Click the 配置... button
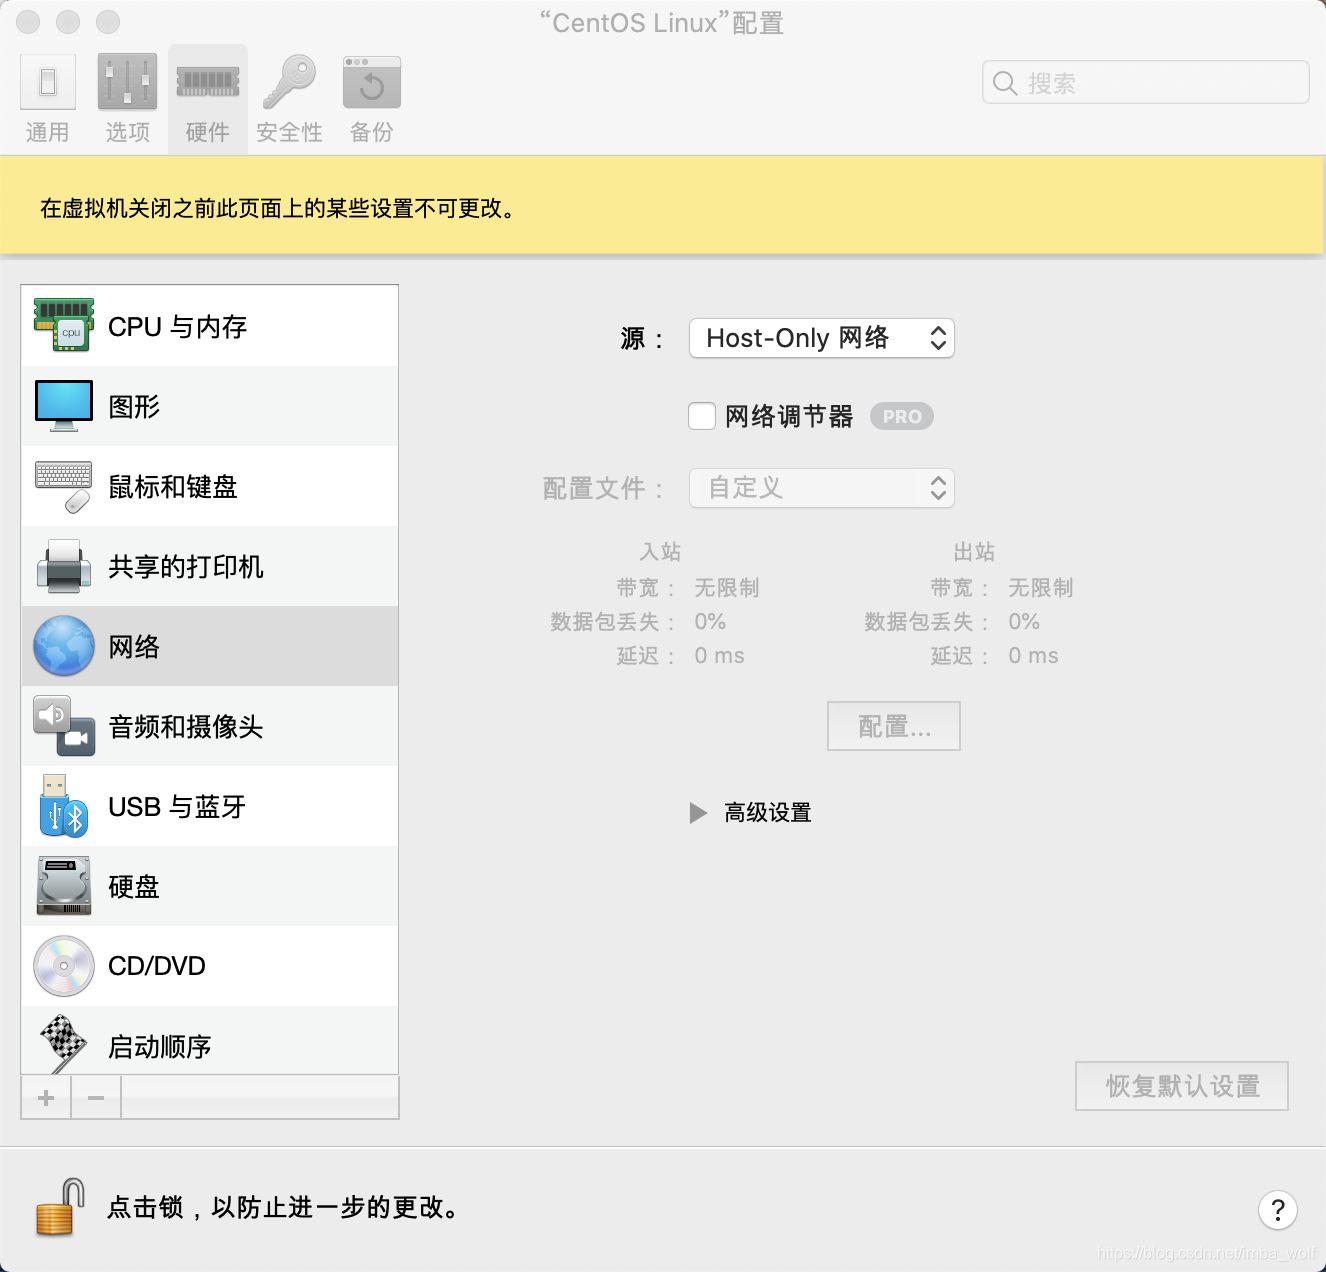This screenshot has height=1272, width=1326. tap(894, 726)
